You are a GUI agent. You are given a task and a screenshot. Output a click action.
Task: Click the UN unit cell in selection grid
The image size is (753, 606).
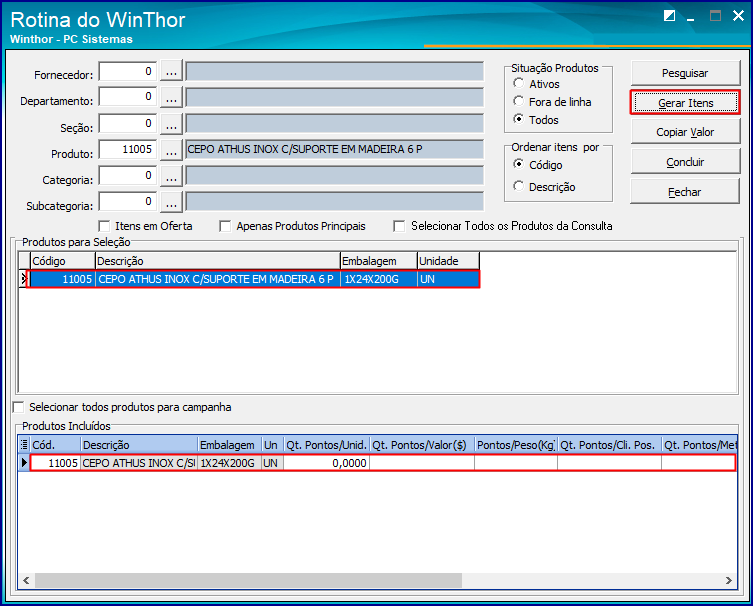pyautogui.click(x=449, y=279)
